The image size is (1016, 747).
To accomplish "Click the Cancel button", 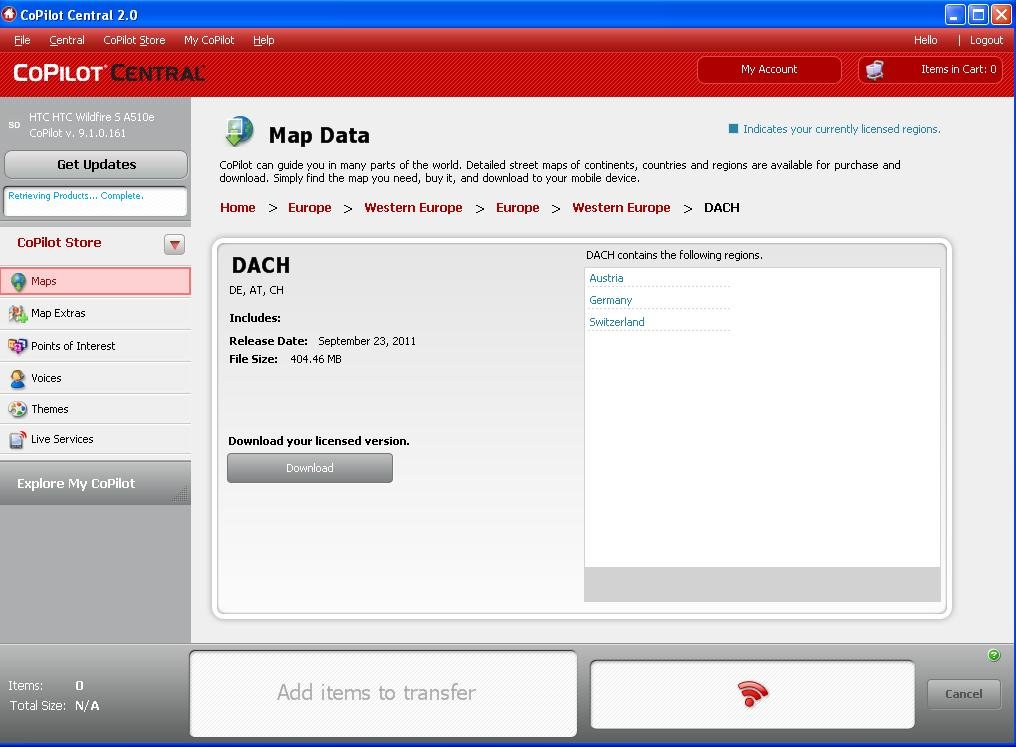I will coord(964,694).
